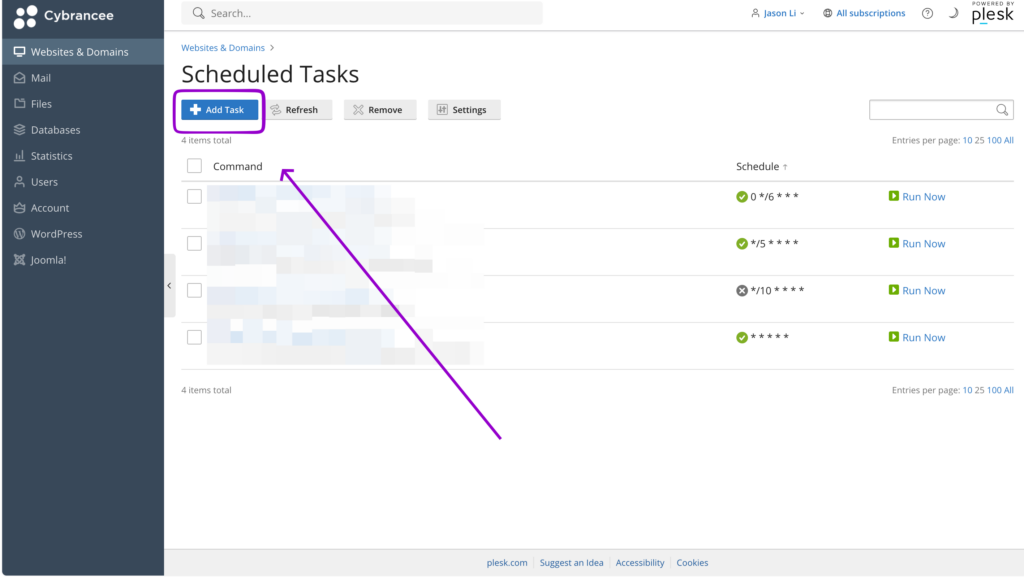Open Websites & Domains in sidebar
1024x577 pixels.
click(83, 52)
